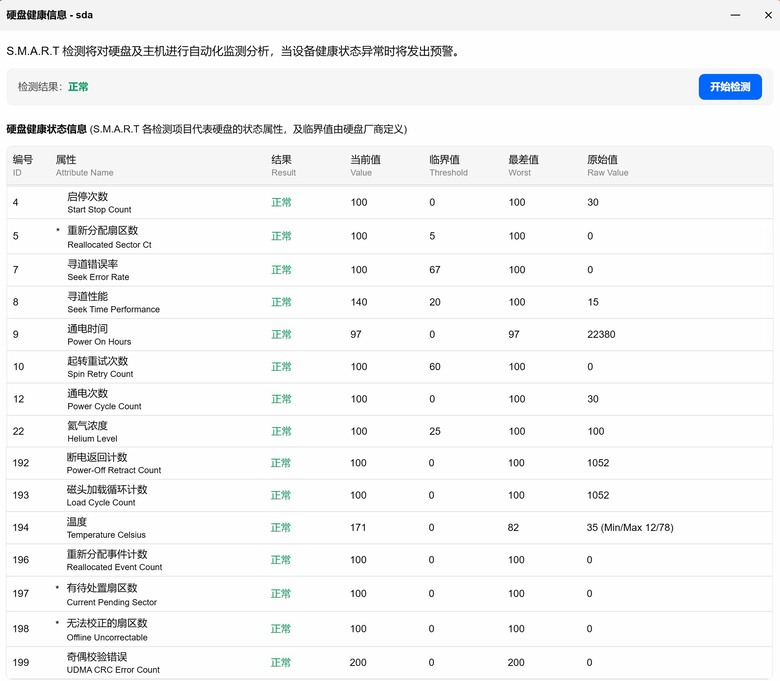780x681 pixels.
Task: Select the 起转重试次数 Spin Retry Count row
Action: tap(390, 367)
